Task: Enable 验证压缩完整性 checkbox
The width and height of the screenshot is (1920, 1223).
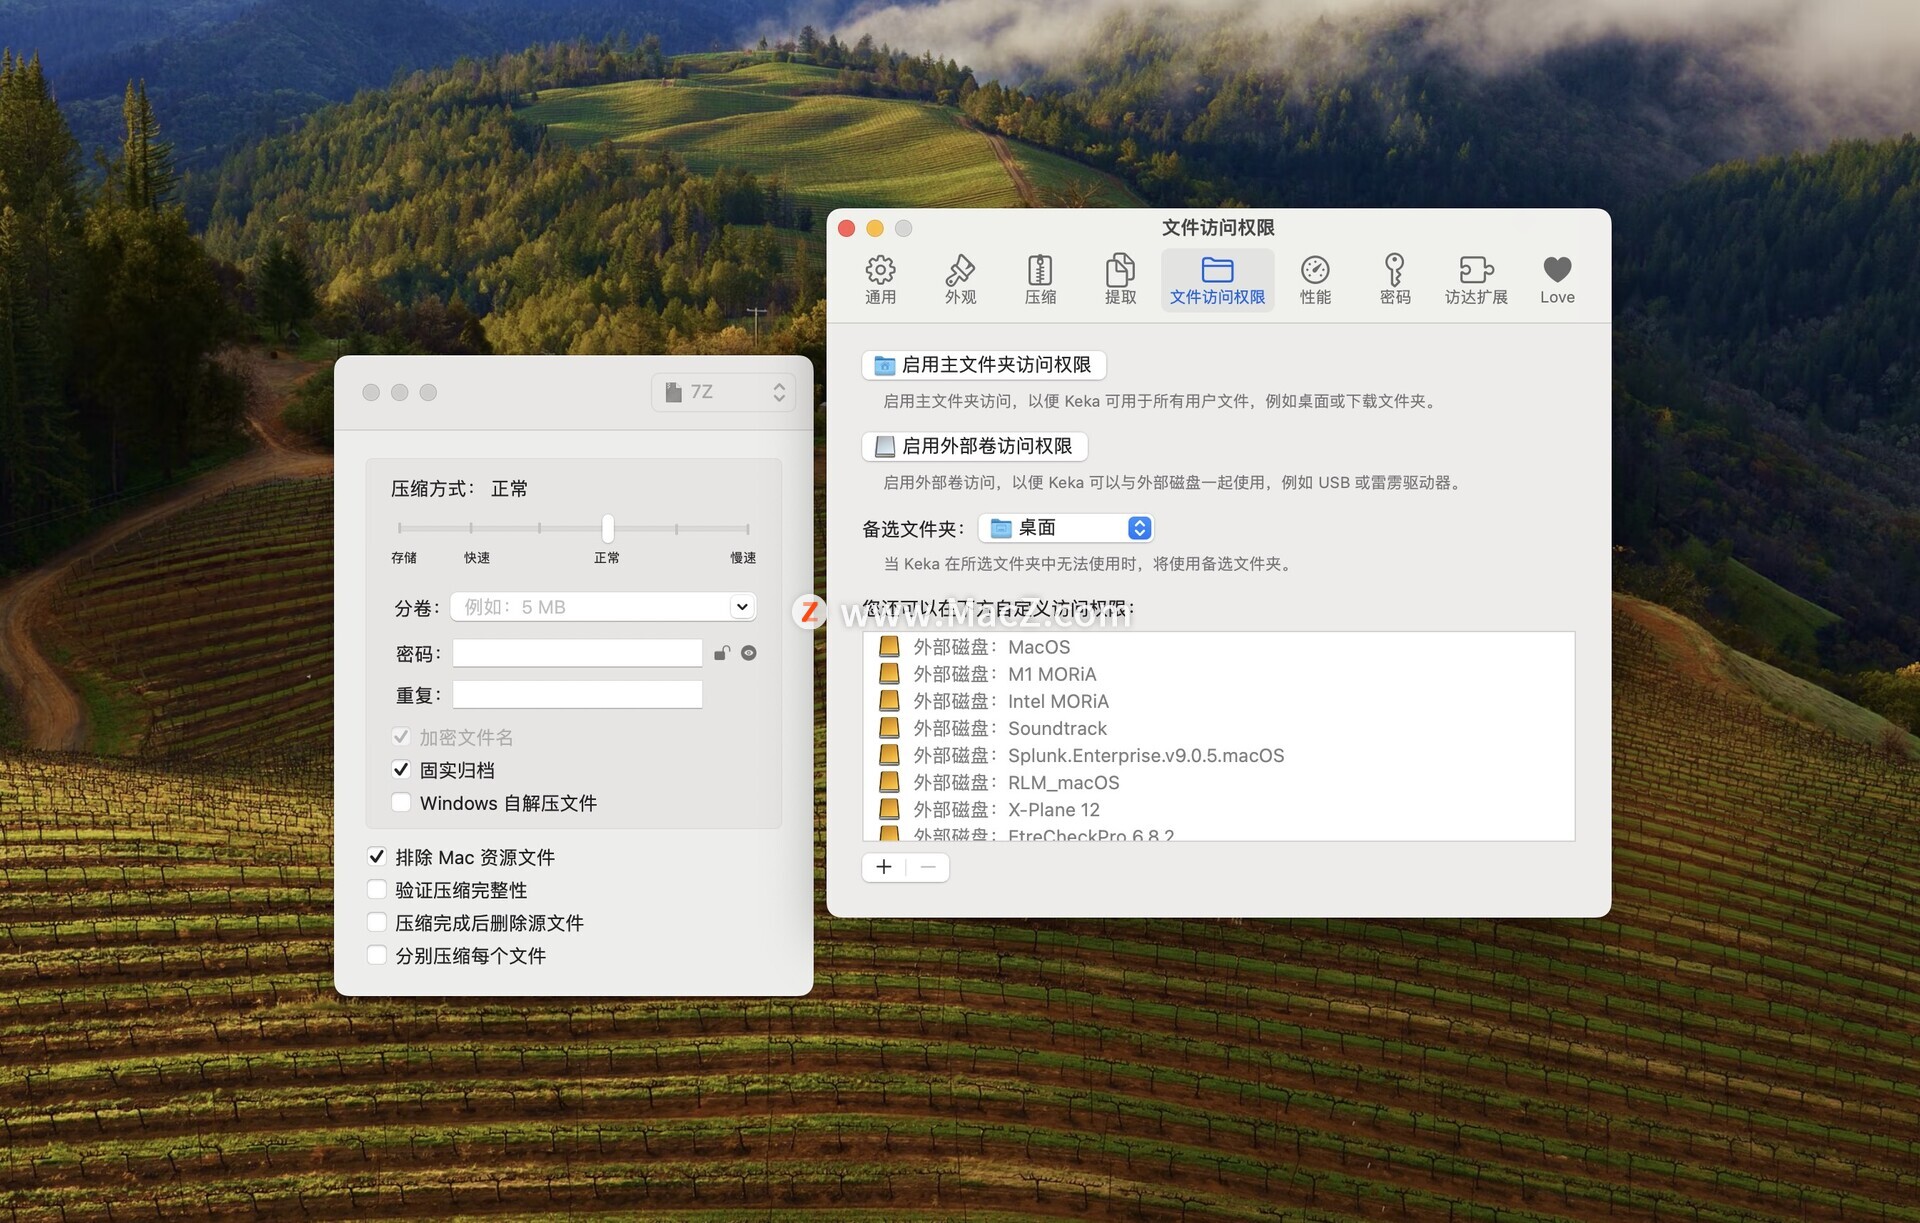Action: pos(377,889)
